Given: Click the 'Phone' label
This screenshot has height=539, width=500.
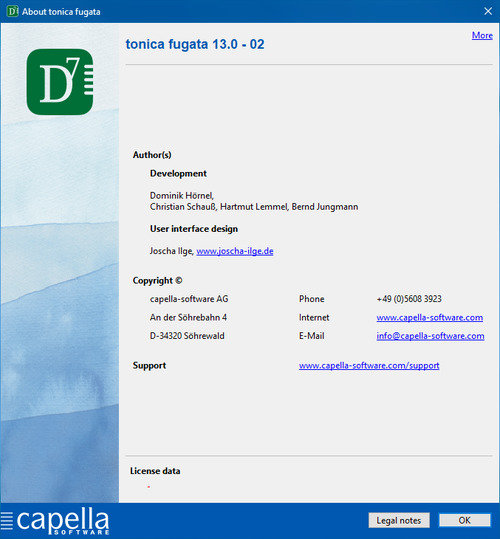Looking at the screenshot, I should coord(312,299).
